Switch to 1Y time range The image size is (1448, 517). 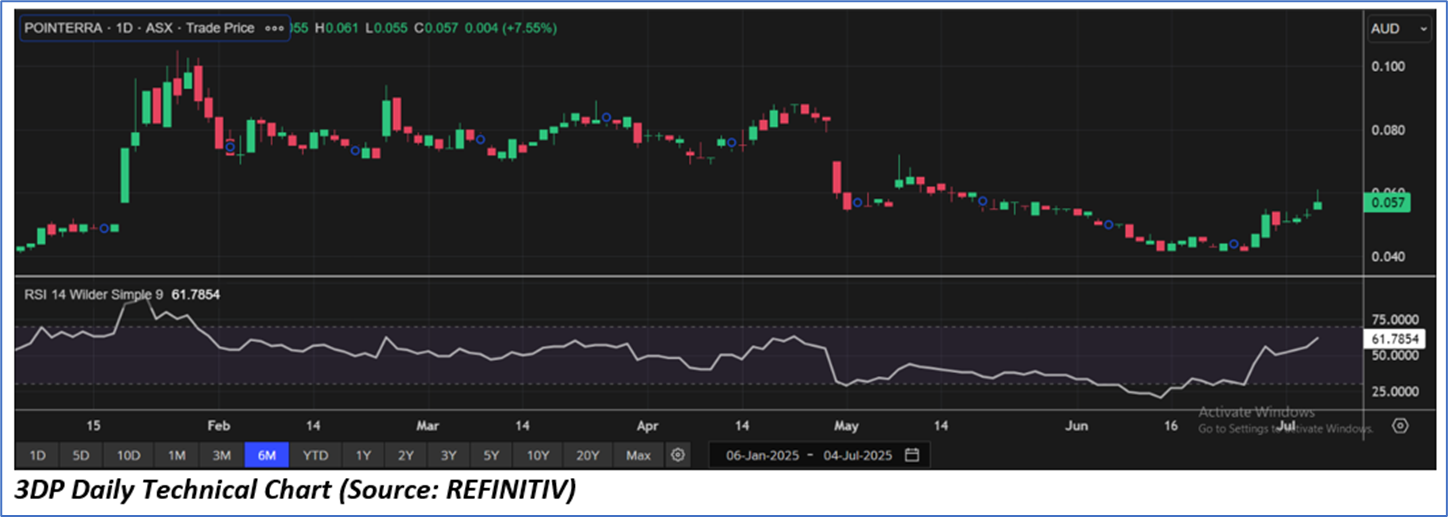363,455
